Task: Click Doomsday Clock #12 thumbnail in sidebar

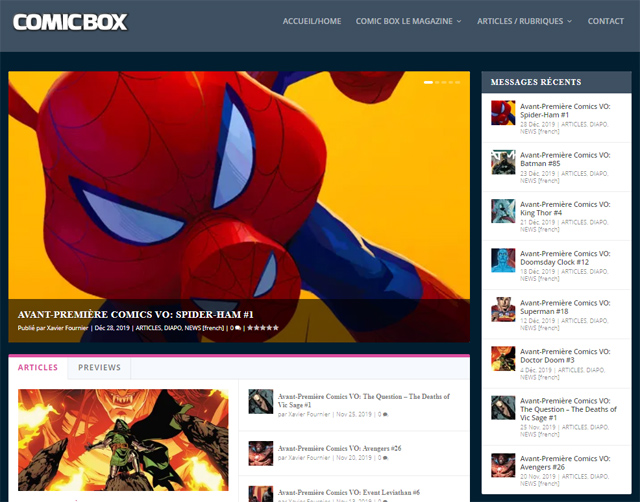Action: pyautogui.click(x=503, y=260)
